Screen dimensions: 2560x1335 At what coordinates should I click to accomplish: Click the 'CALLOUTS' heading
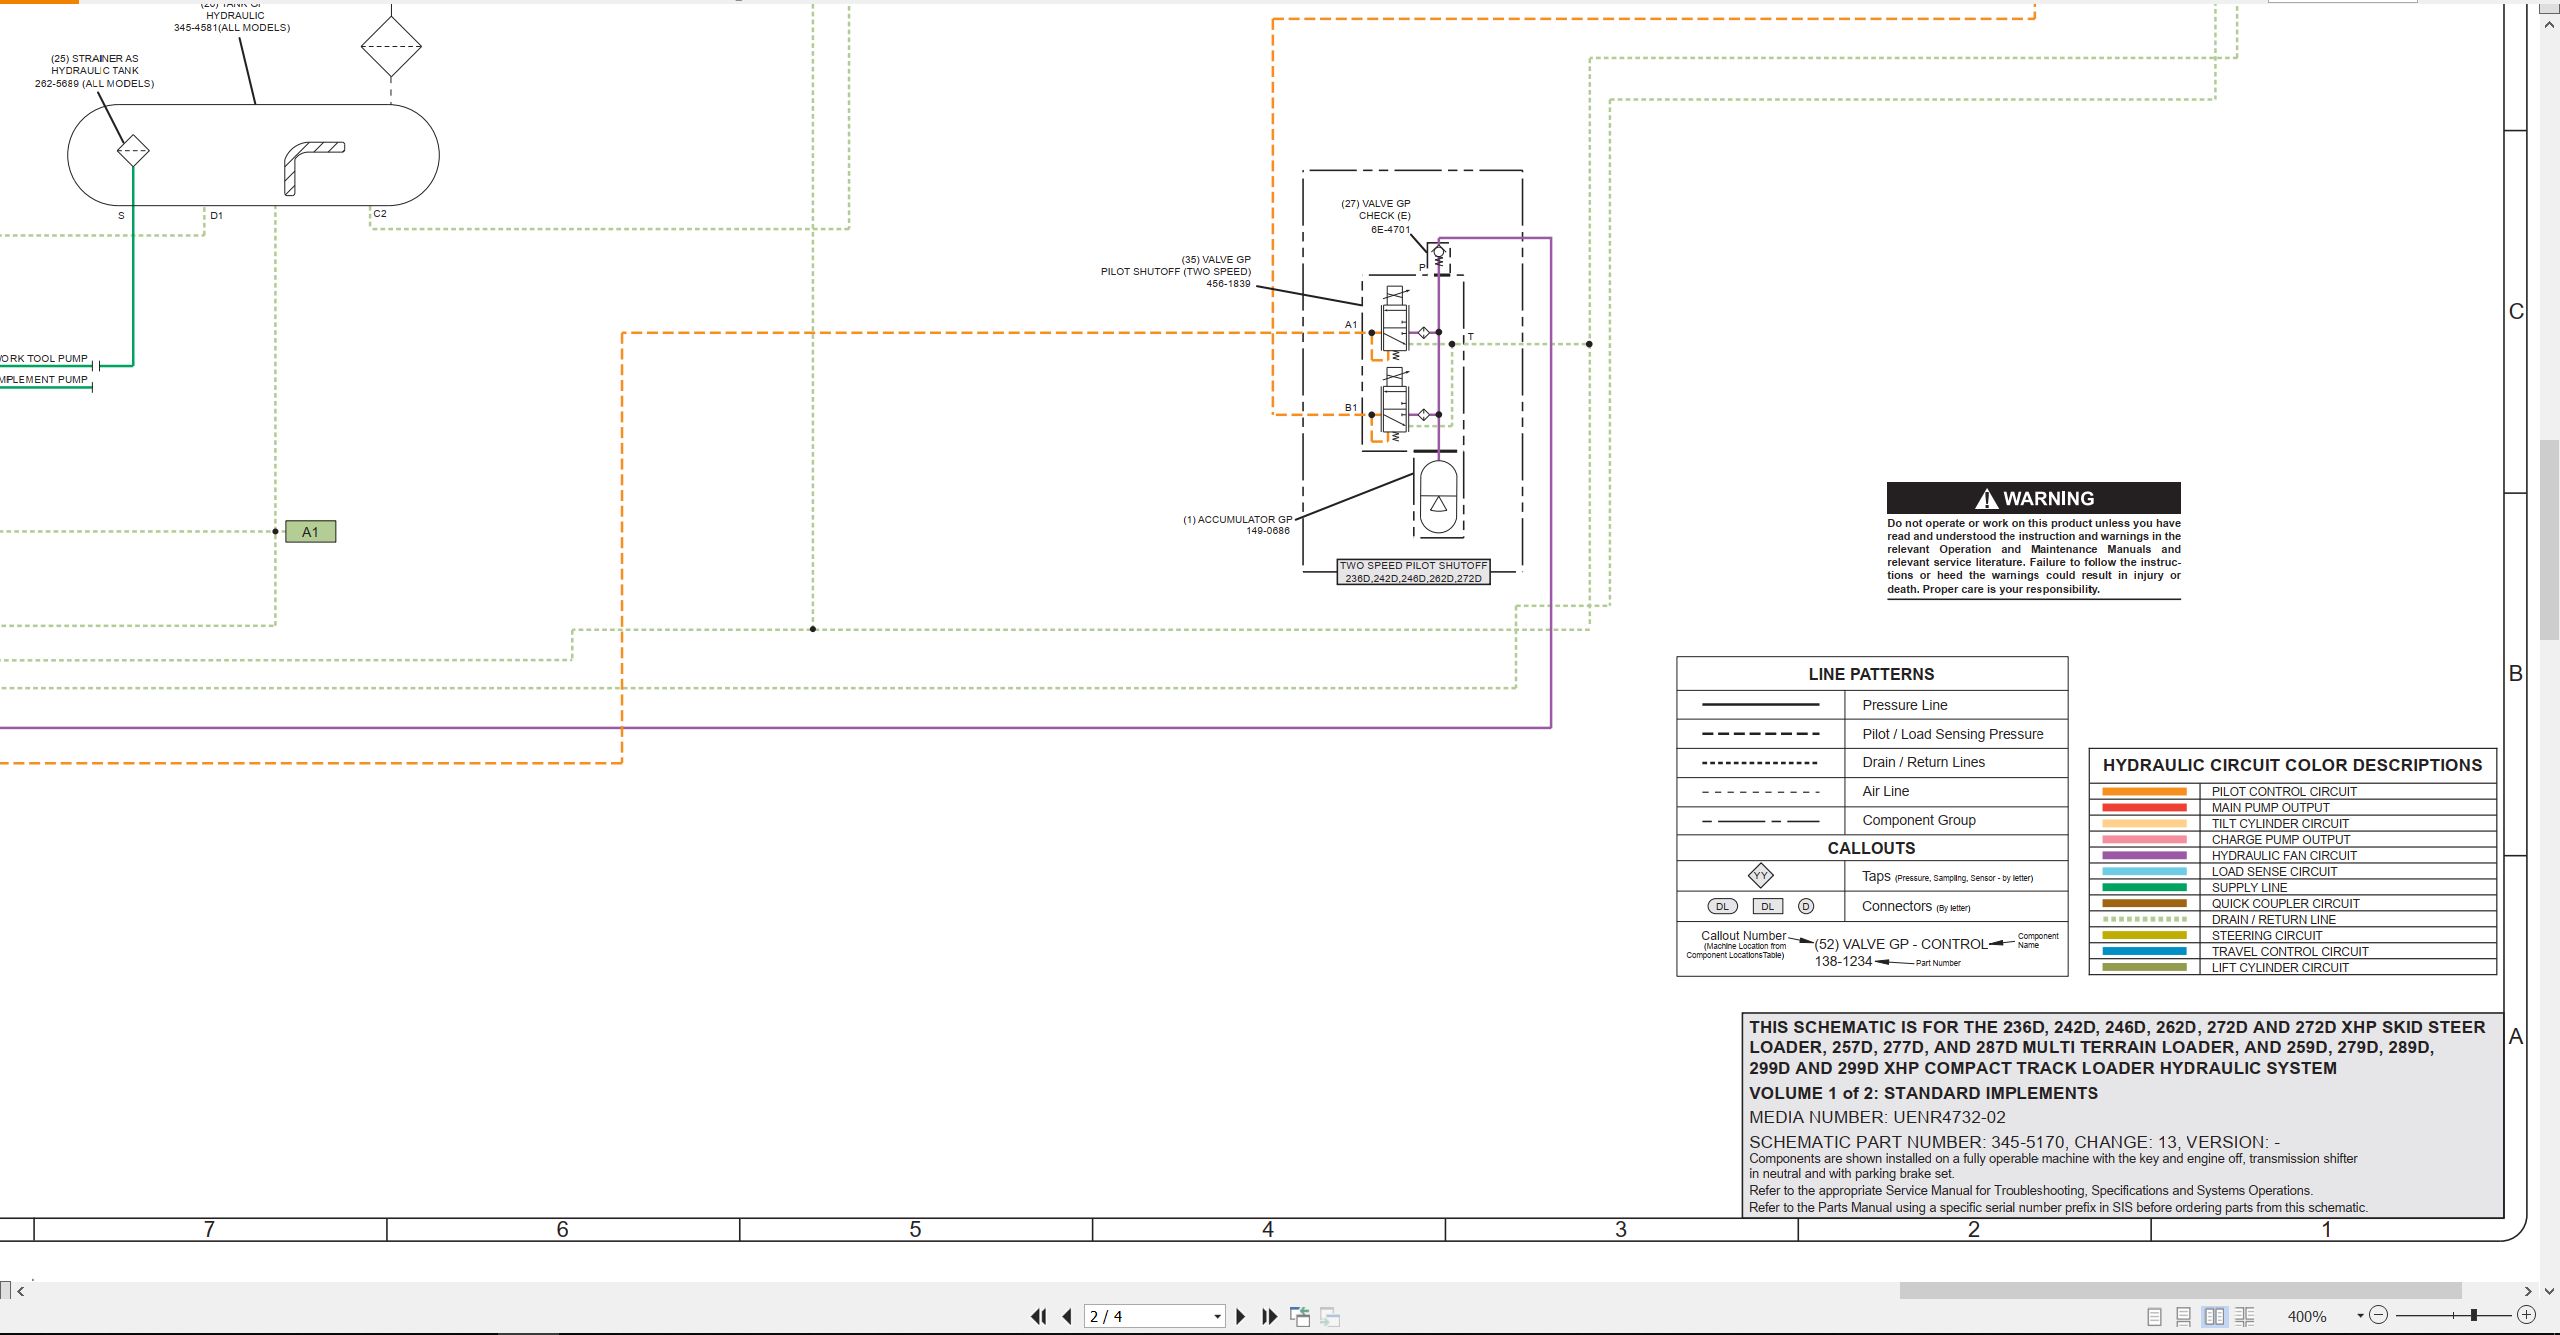(1871, 848)
